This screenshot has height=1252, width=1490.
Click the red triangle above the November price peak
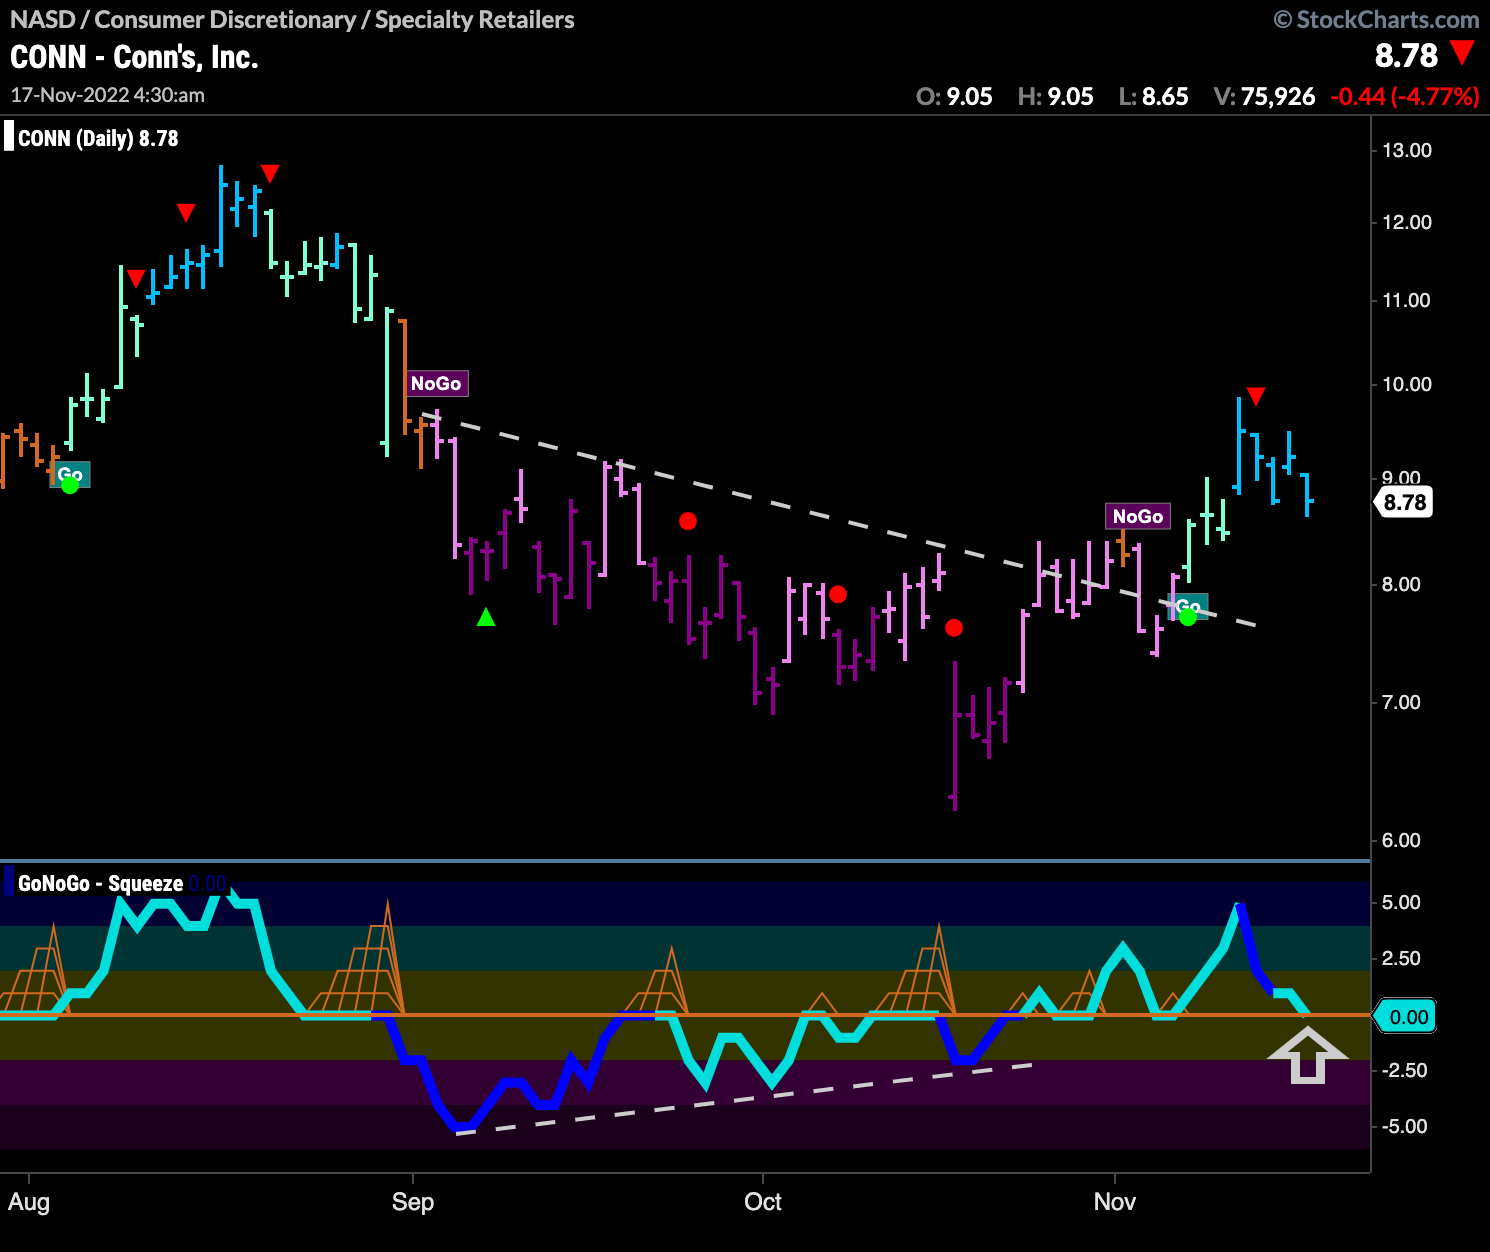(x=1256, y=396)
